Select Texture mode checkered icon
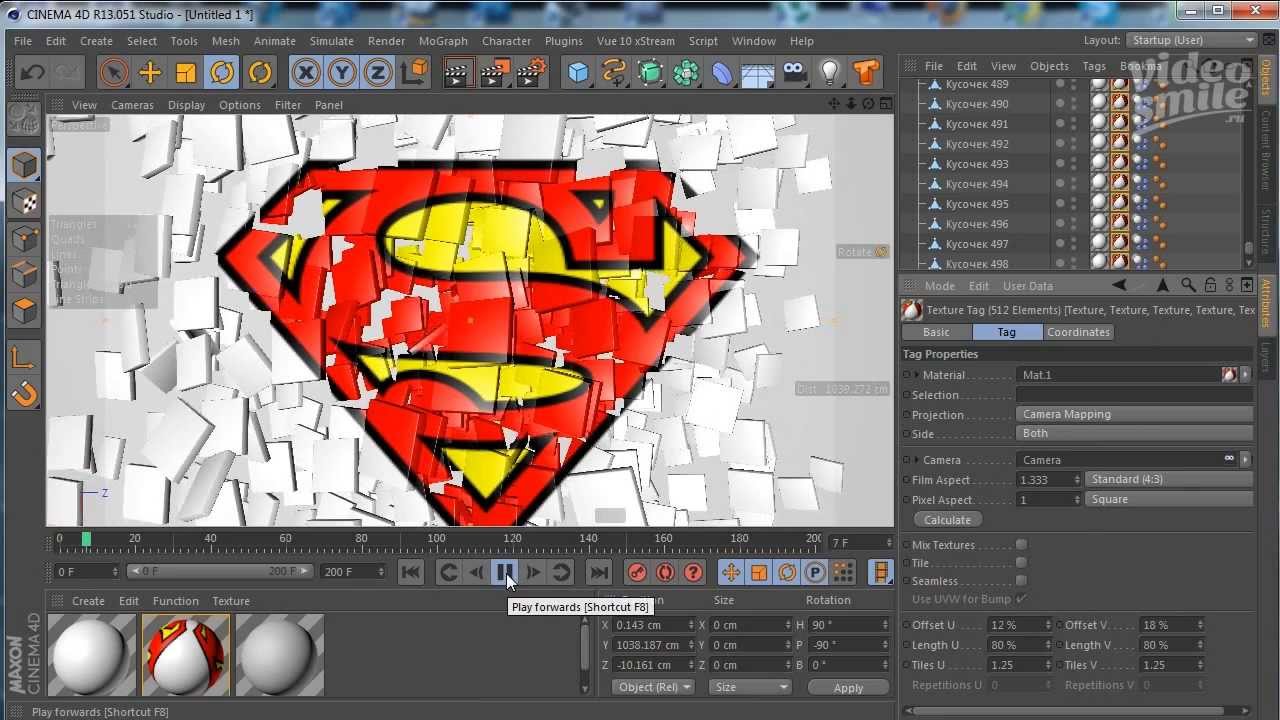Screen dimensions: 1280x720 tap(24, 202)
